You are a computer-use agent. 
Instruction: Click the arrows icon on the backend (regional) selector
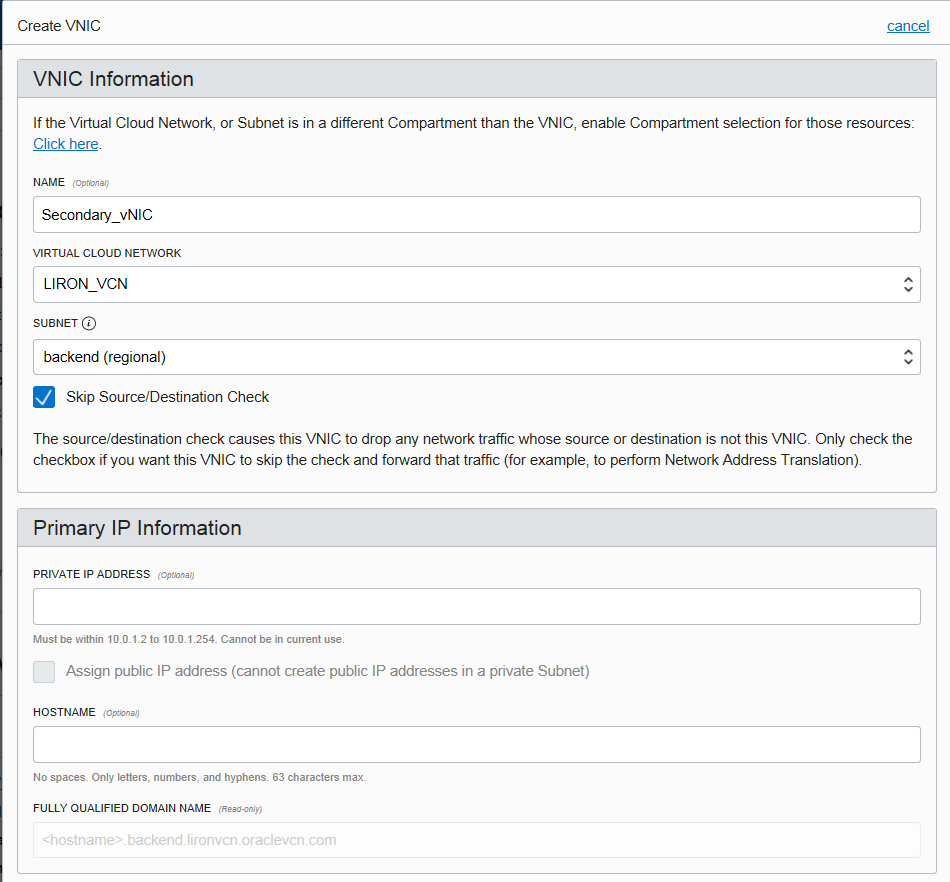[908, 357]
